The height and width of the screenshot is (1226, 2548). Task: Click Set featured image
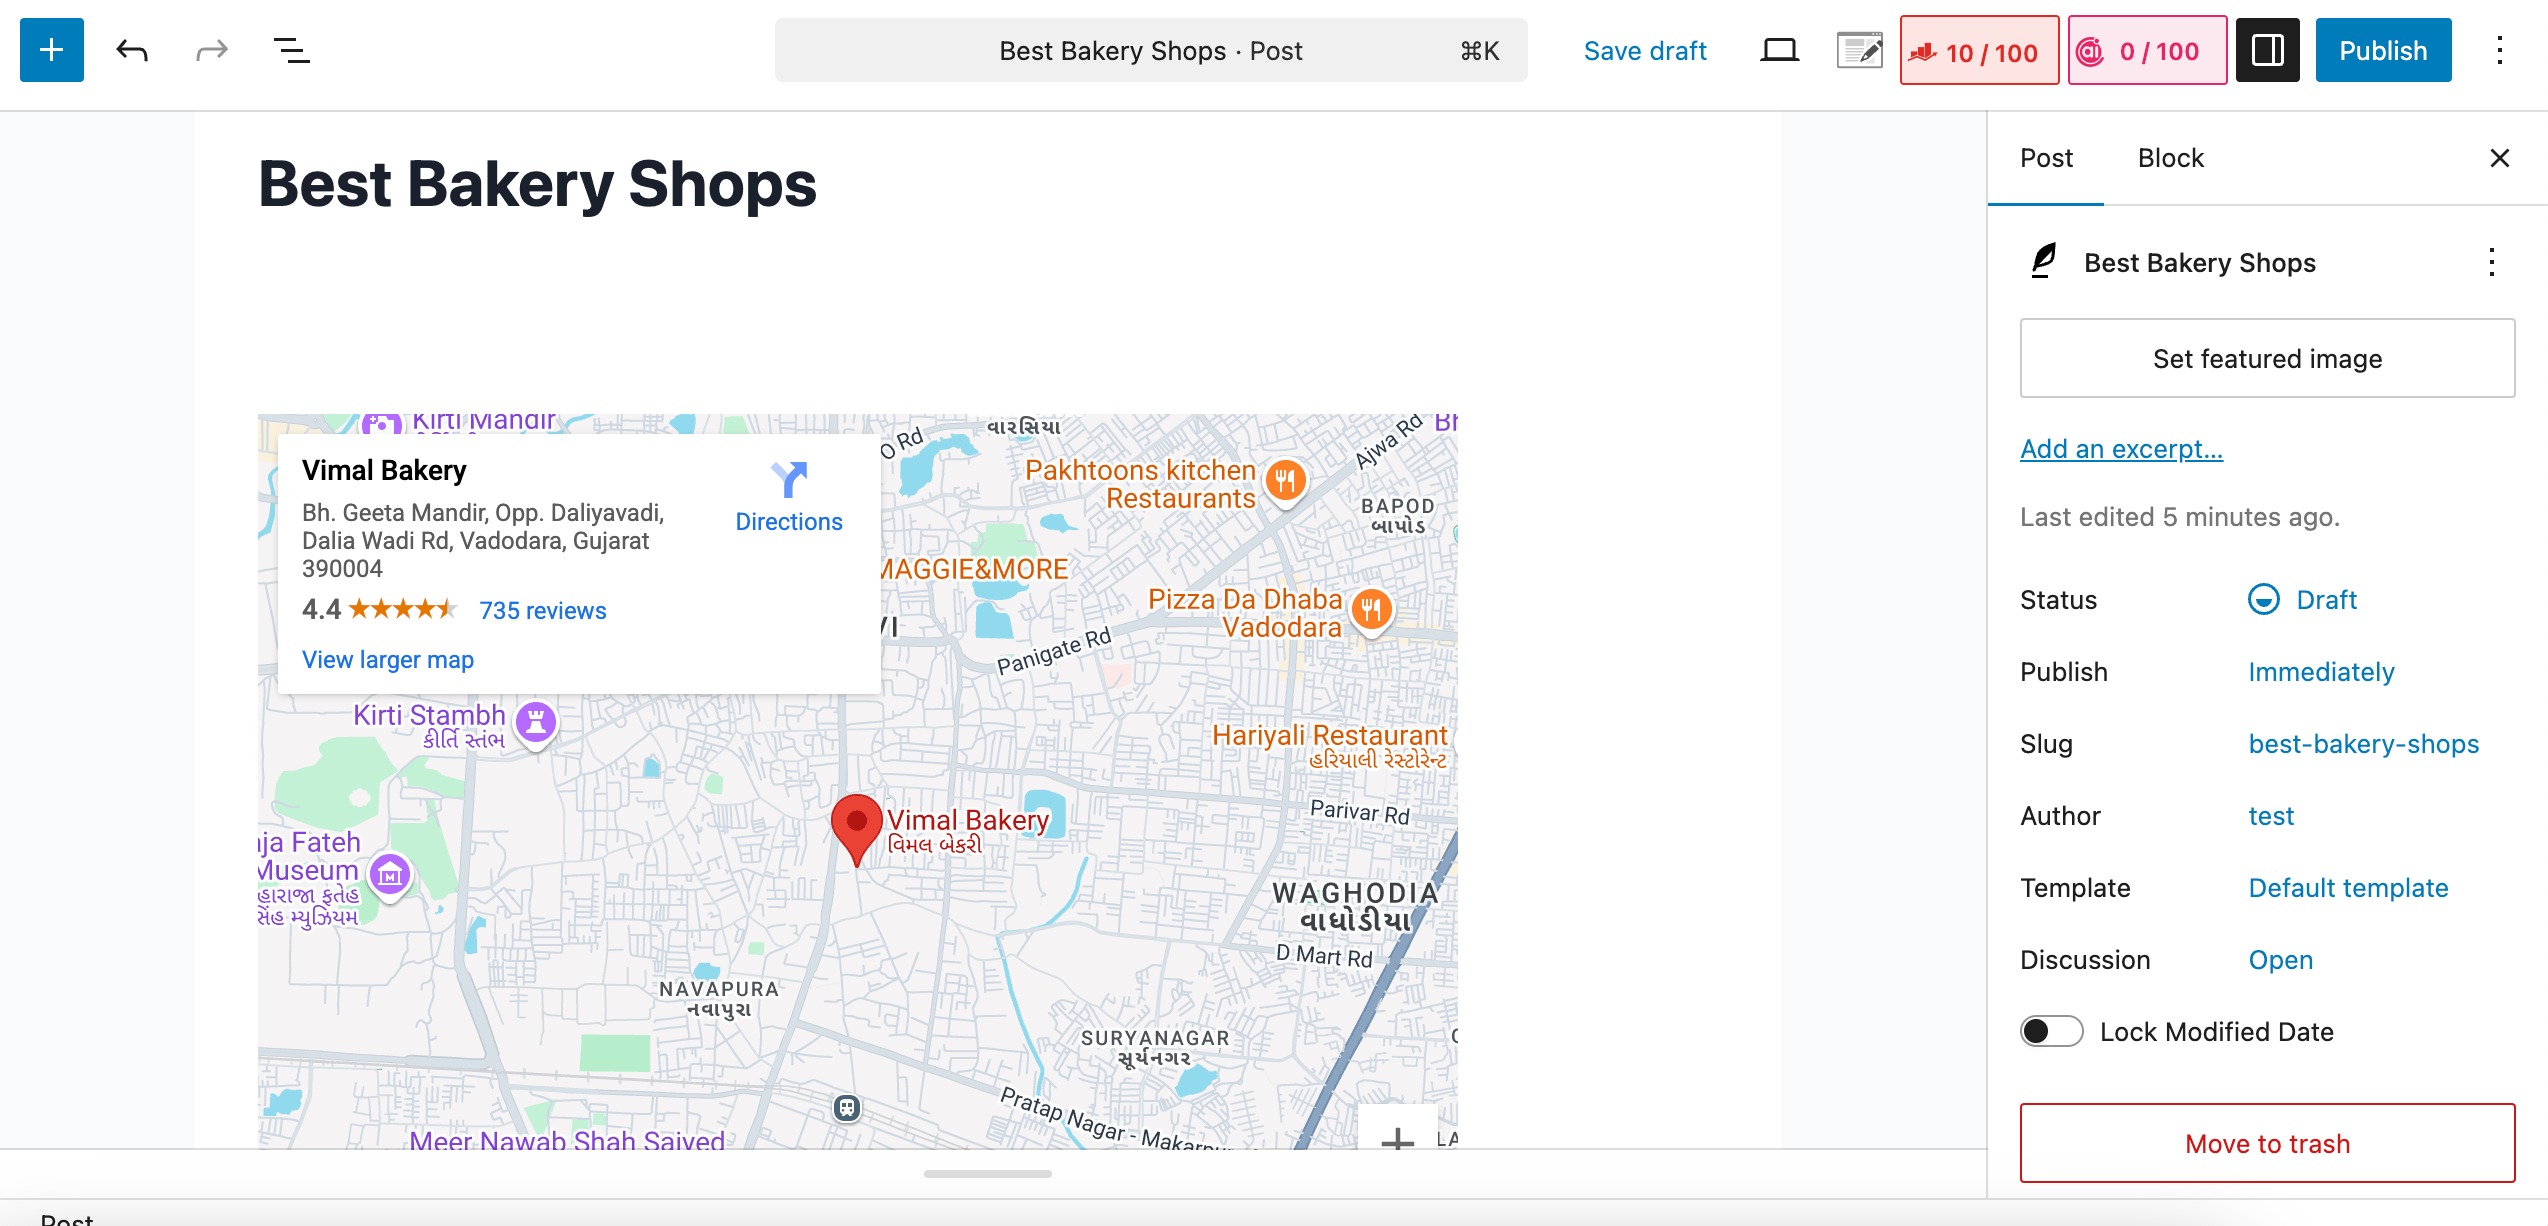2267,358
